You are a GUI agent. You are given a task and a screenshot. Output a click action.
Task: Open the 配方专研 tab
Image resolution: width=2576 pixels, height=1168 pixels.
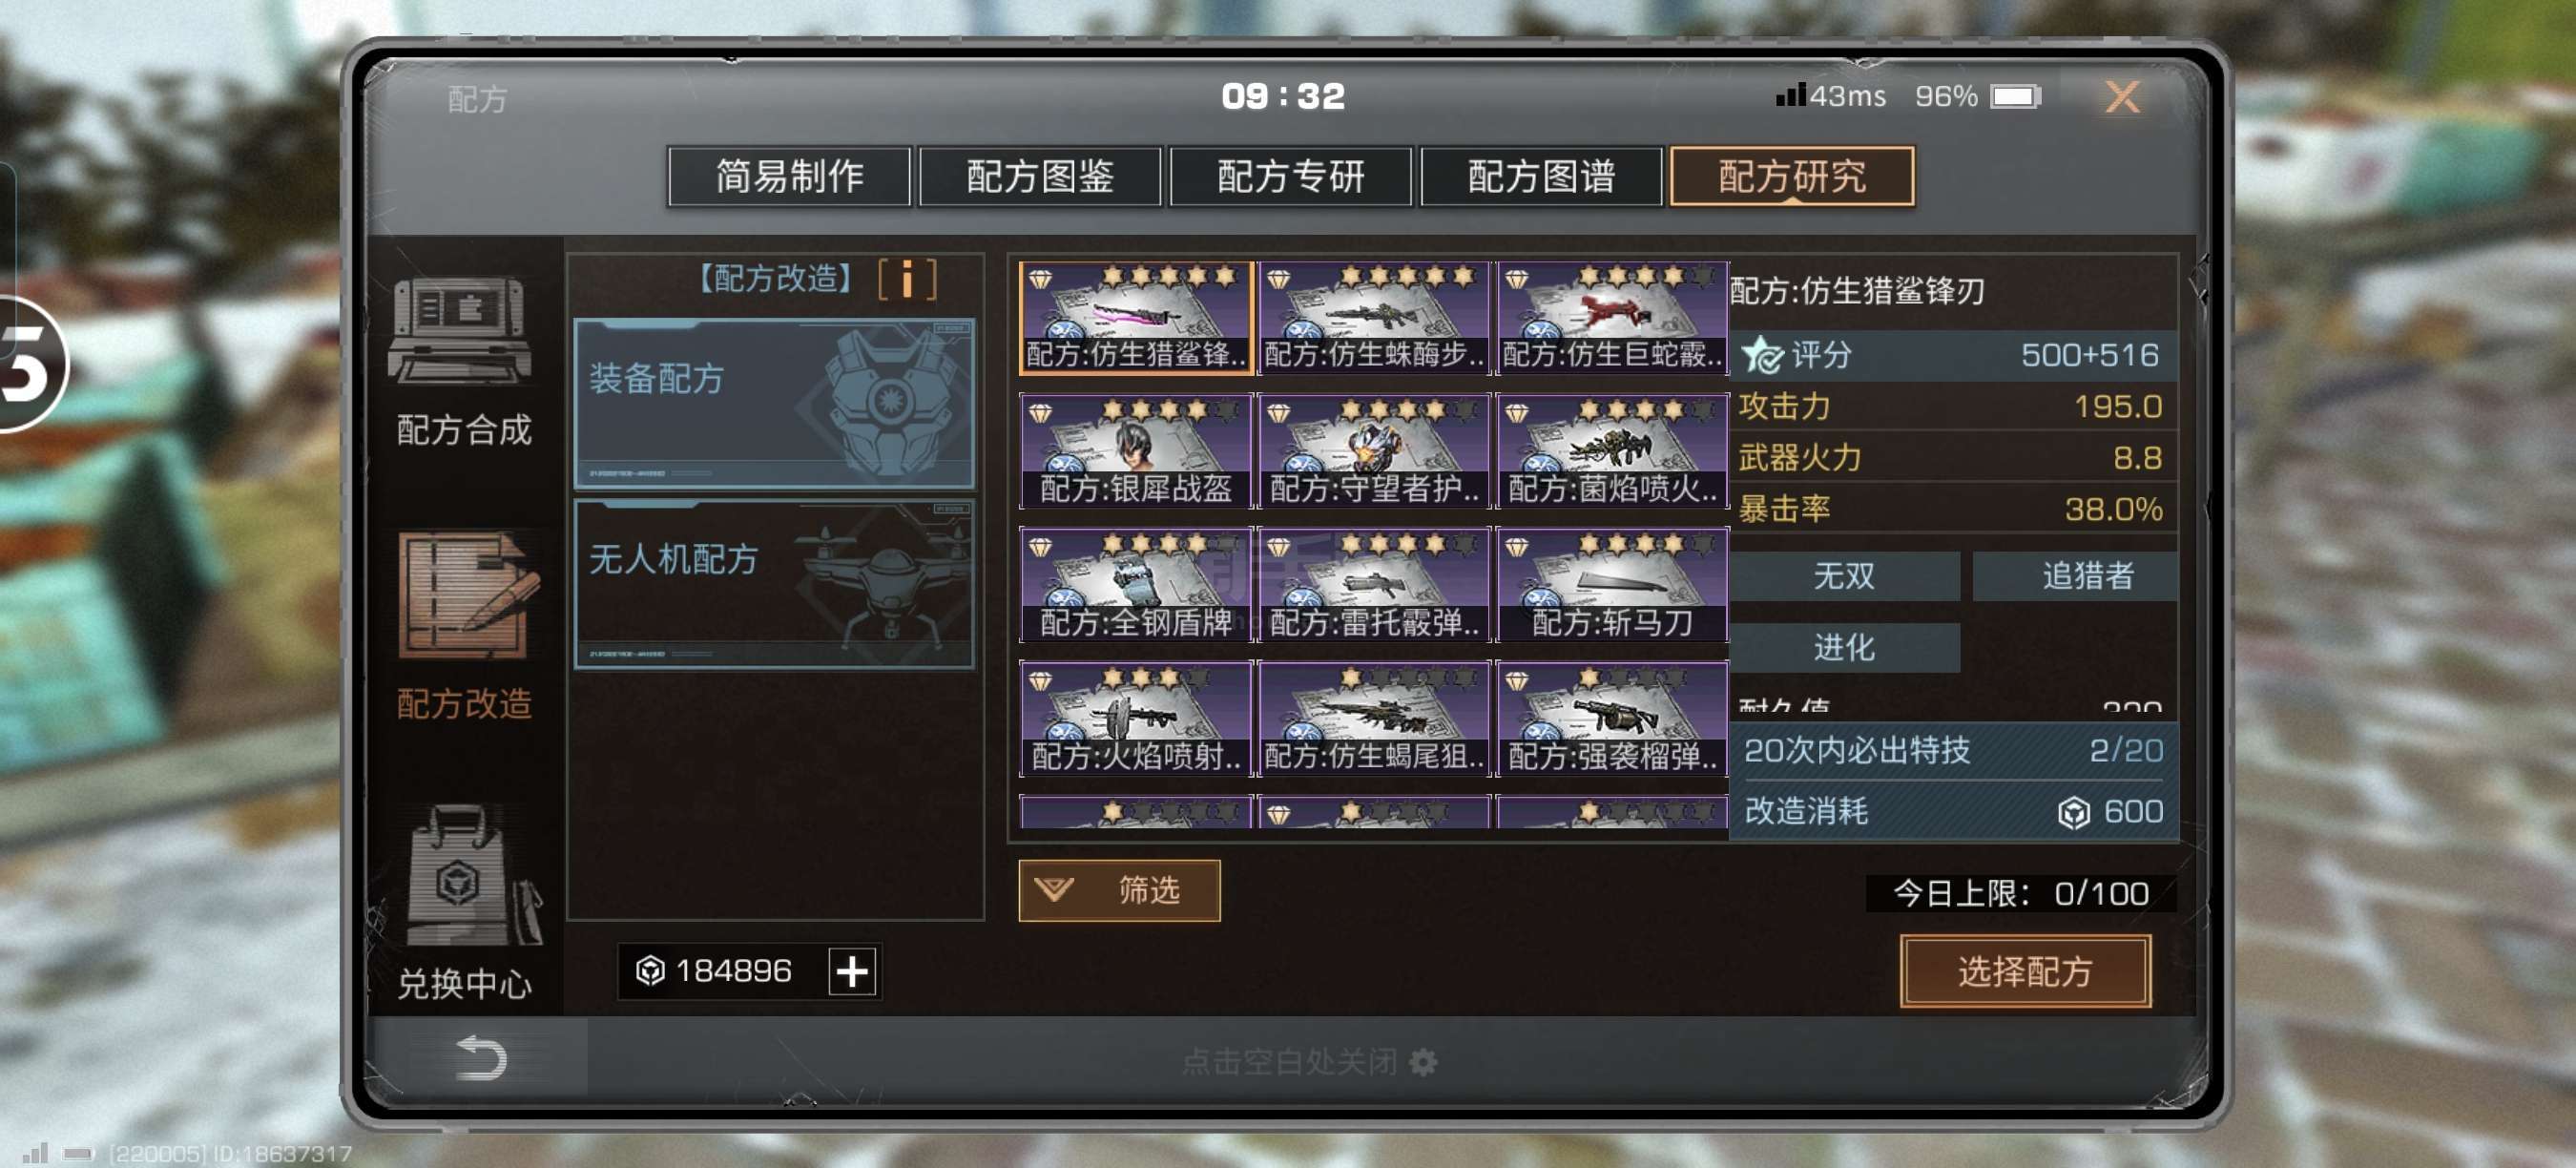coord(1290,176)
